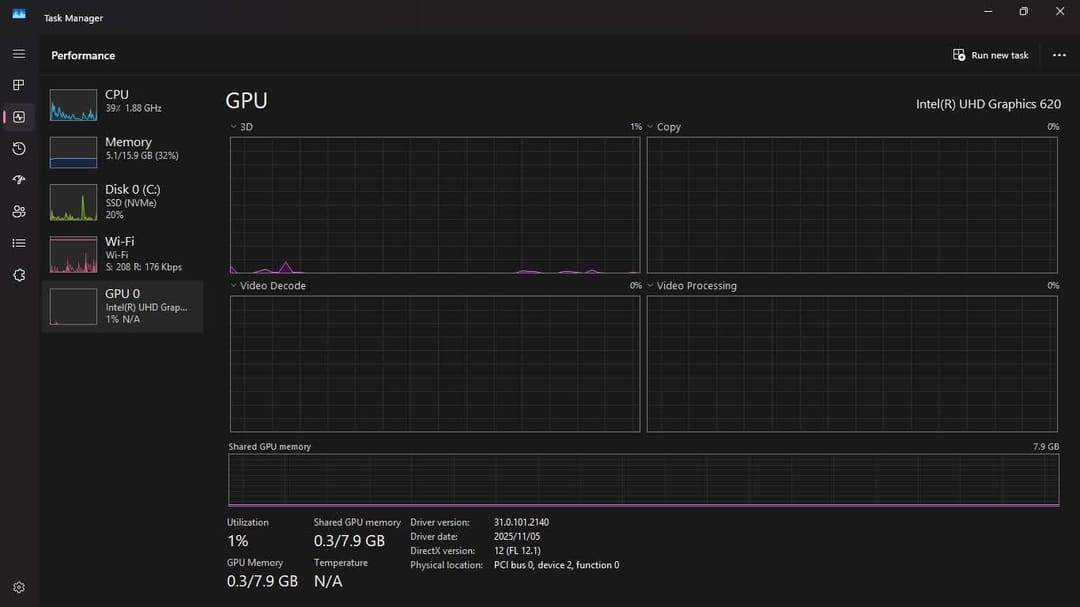Screen dimensions: 1080x607
Task: Click the Memory usage mini graph thumbnail
Action: tap(73, 152)
